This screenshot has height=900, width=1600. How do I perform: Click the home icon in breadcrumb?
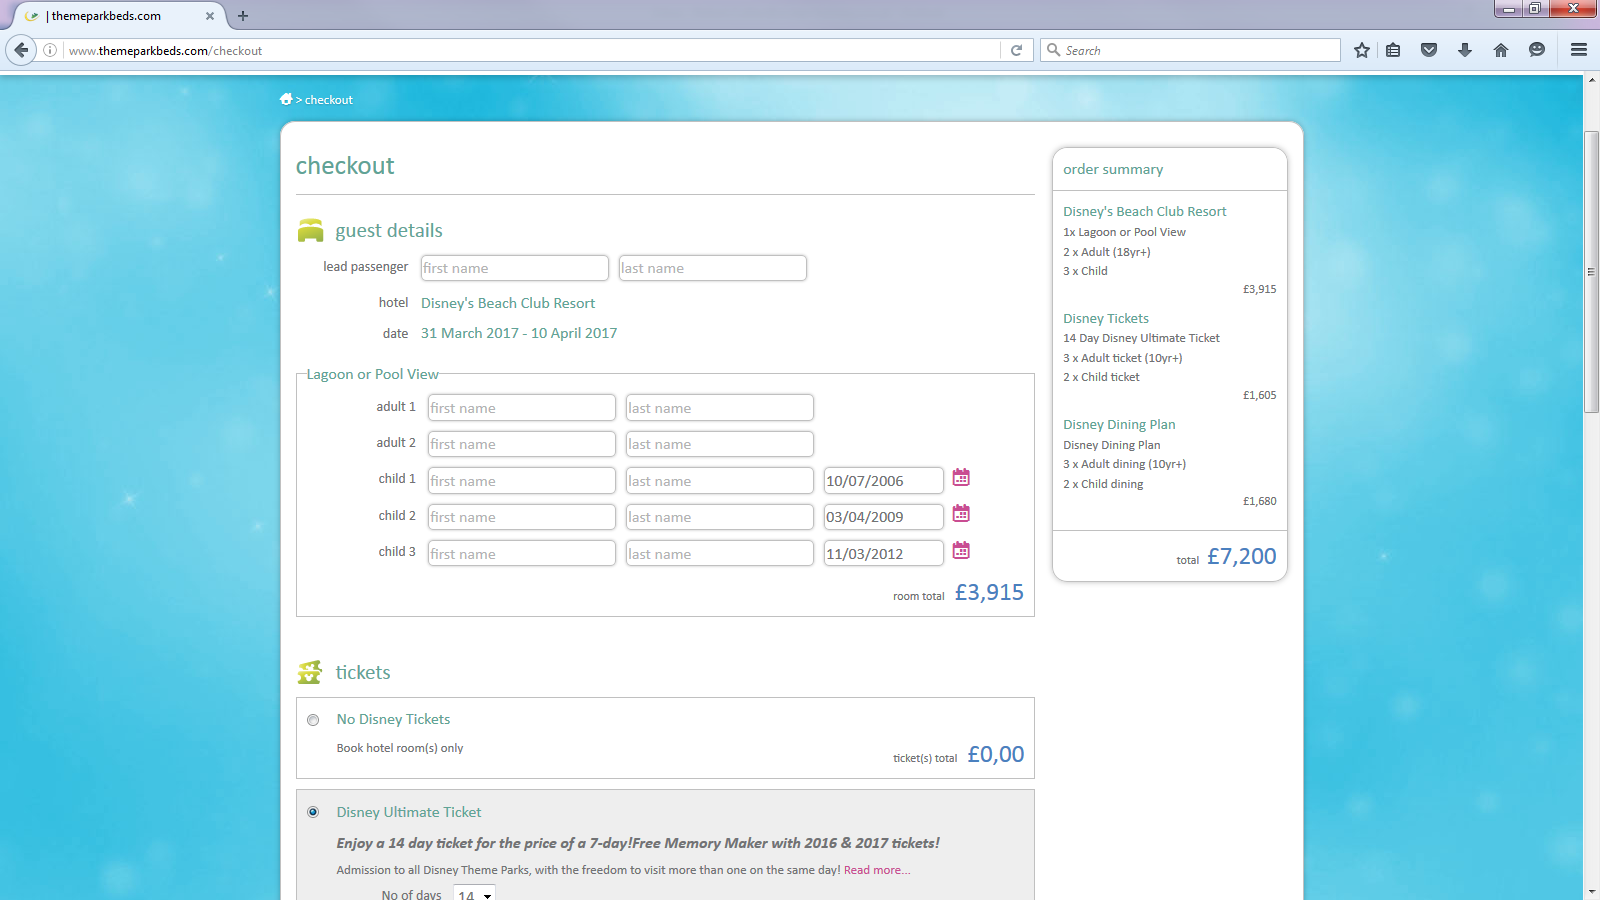[286, 99]
